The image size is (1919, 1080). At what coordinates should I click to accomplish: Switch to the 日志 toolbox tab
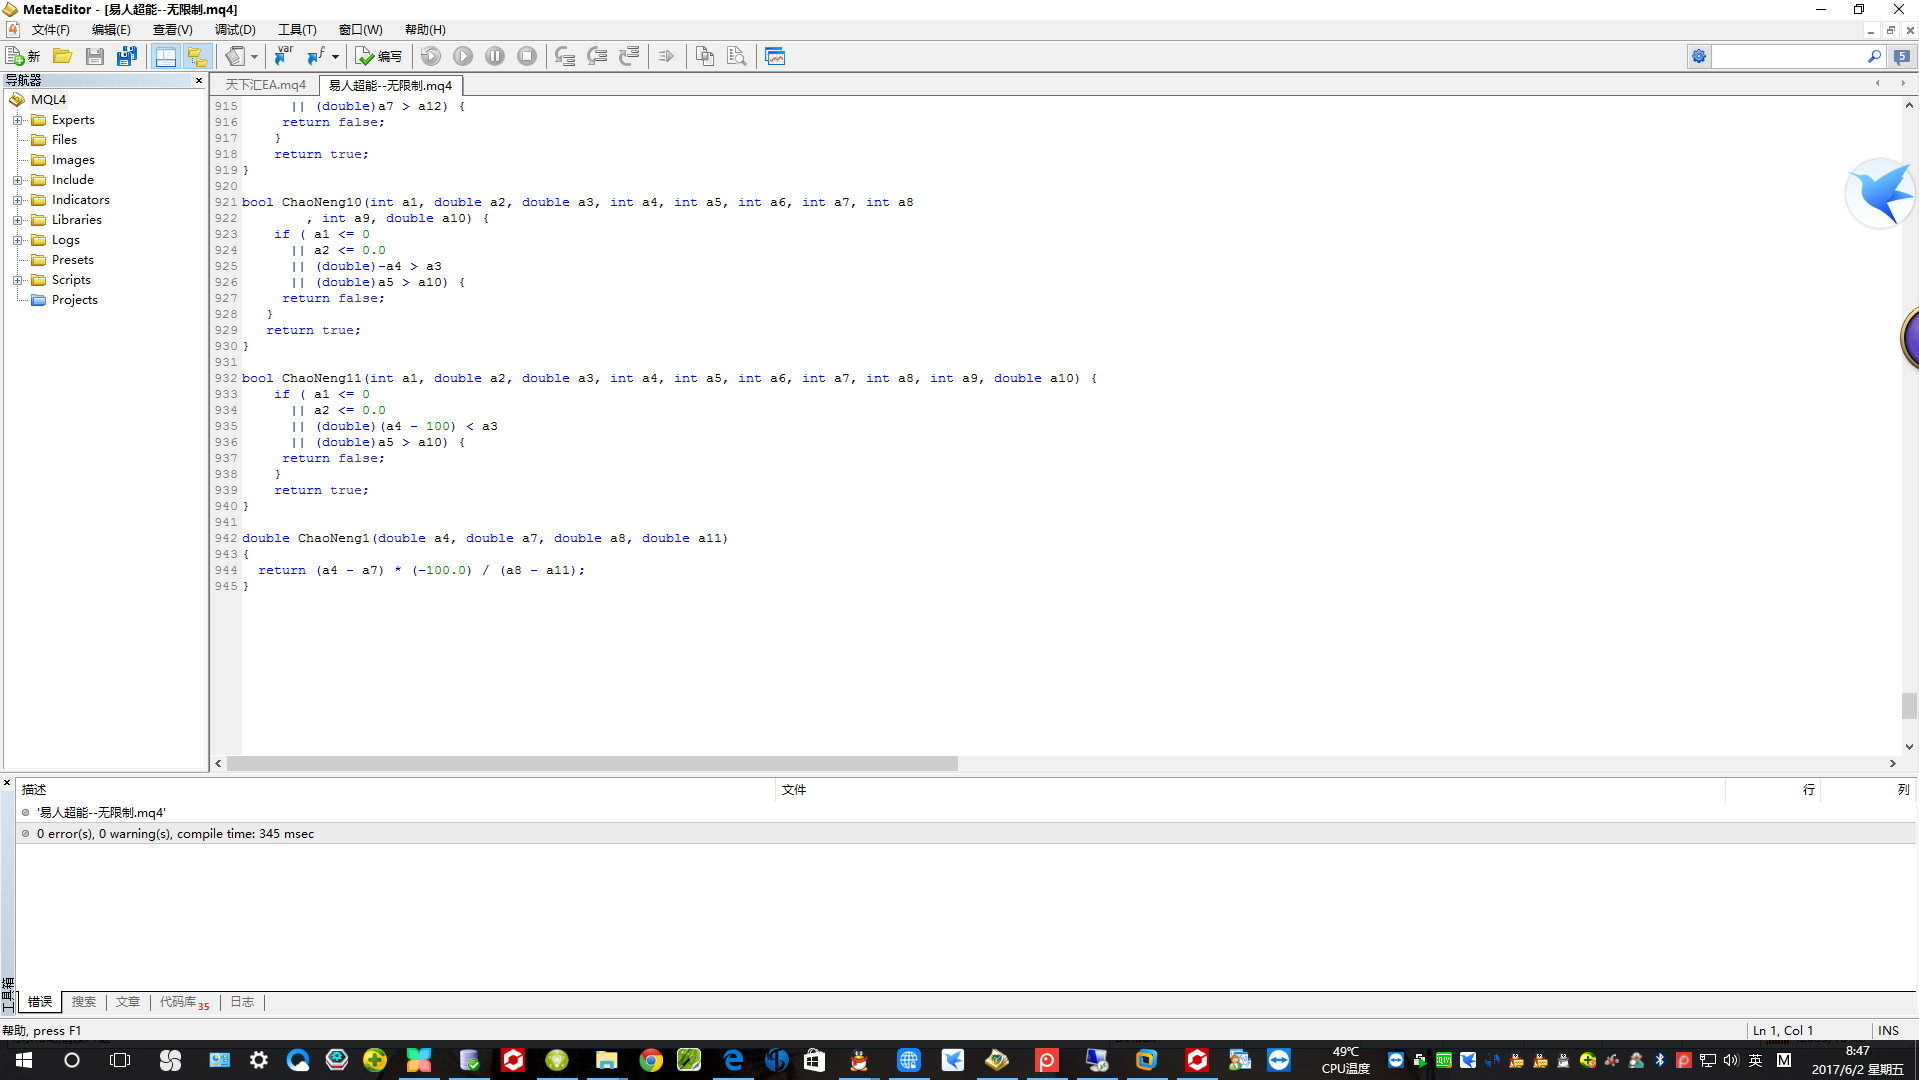(x=242, y=1002)
